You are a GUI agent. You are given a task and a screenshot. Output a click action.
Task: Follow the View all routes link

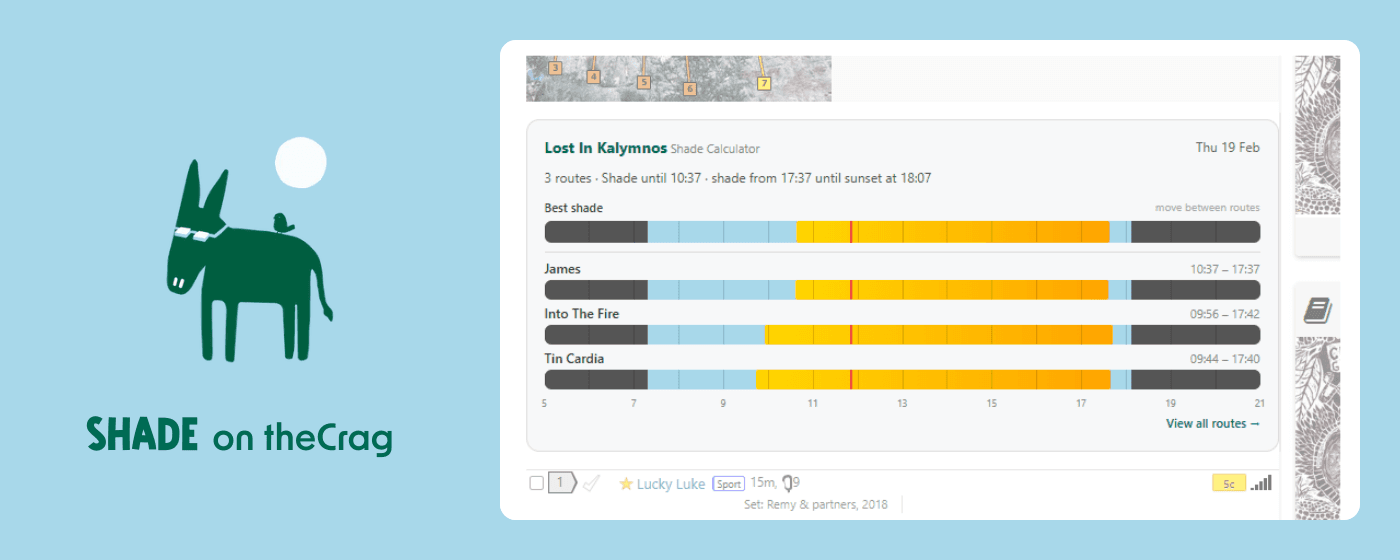(x=1212, y=424)
